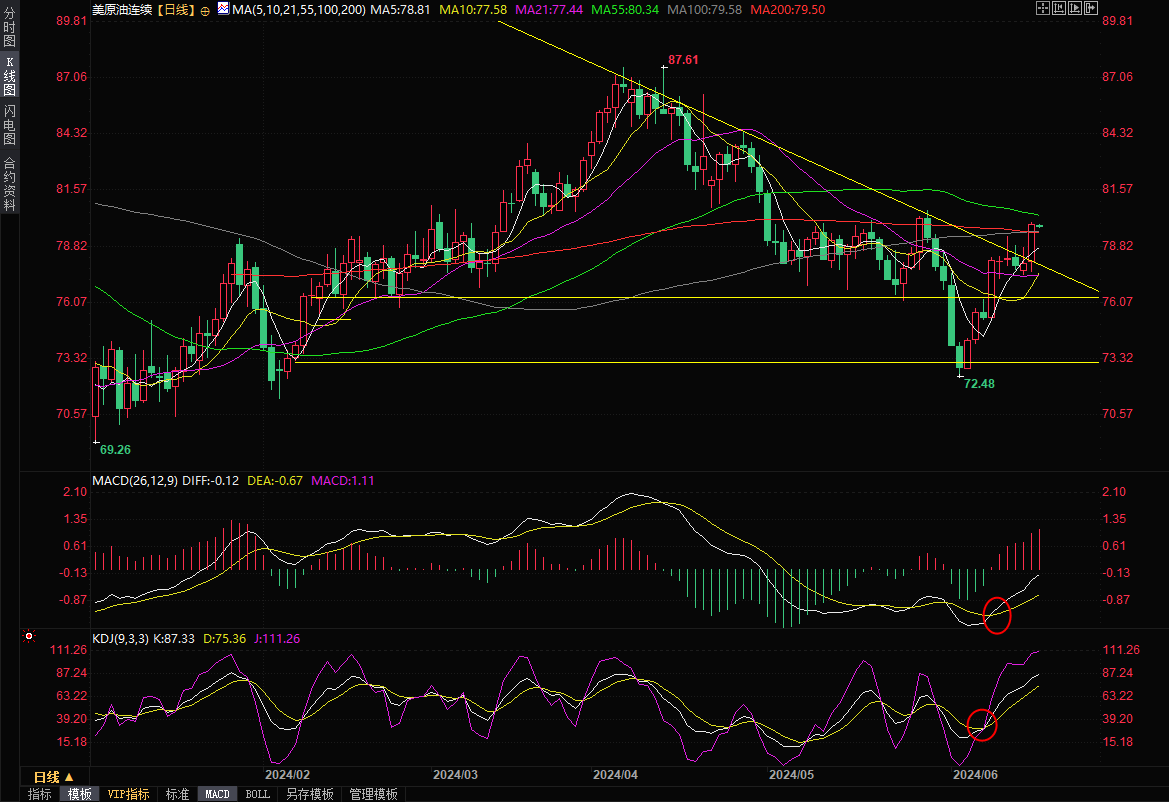Click the 另存模板 button
This screenshot has height=802, width=1169.
pyautogui.click(x=310, y=794)
